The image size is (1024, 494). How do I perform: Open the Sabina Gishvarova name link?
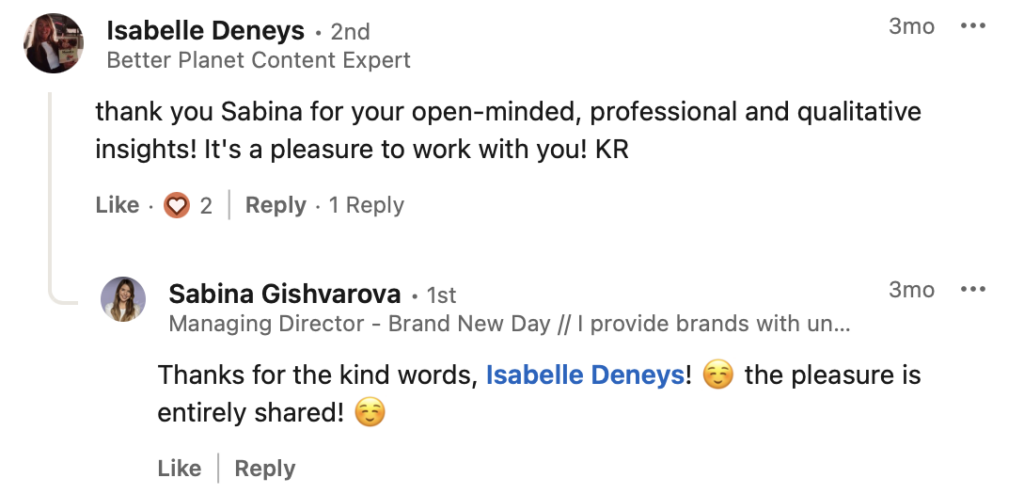(x=285, y=295)
